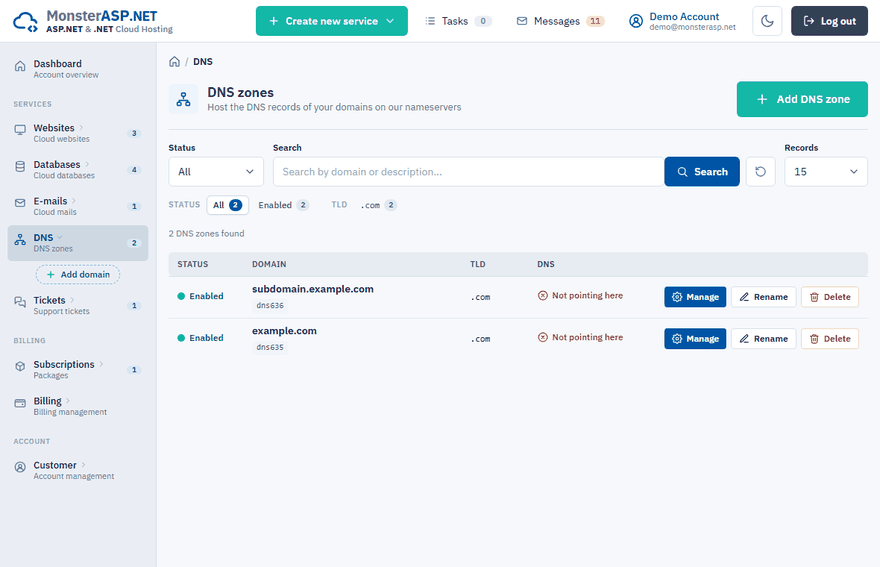Click green Enabled status dot for example.com
The image size is (880, 567).
pos(181,338)
